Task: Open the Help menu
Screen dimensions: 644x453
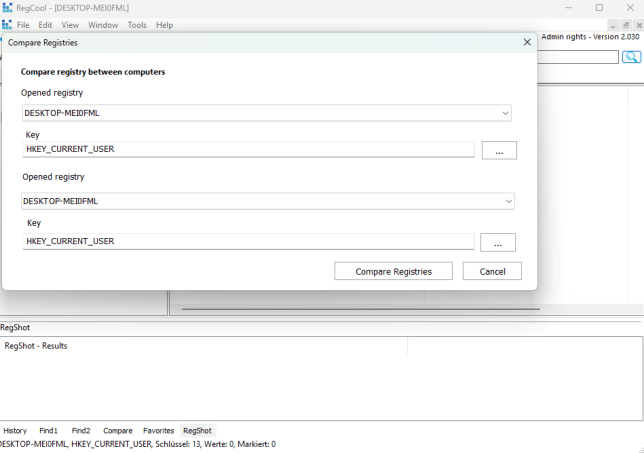Action: coord(164,25)
